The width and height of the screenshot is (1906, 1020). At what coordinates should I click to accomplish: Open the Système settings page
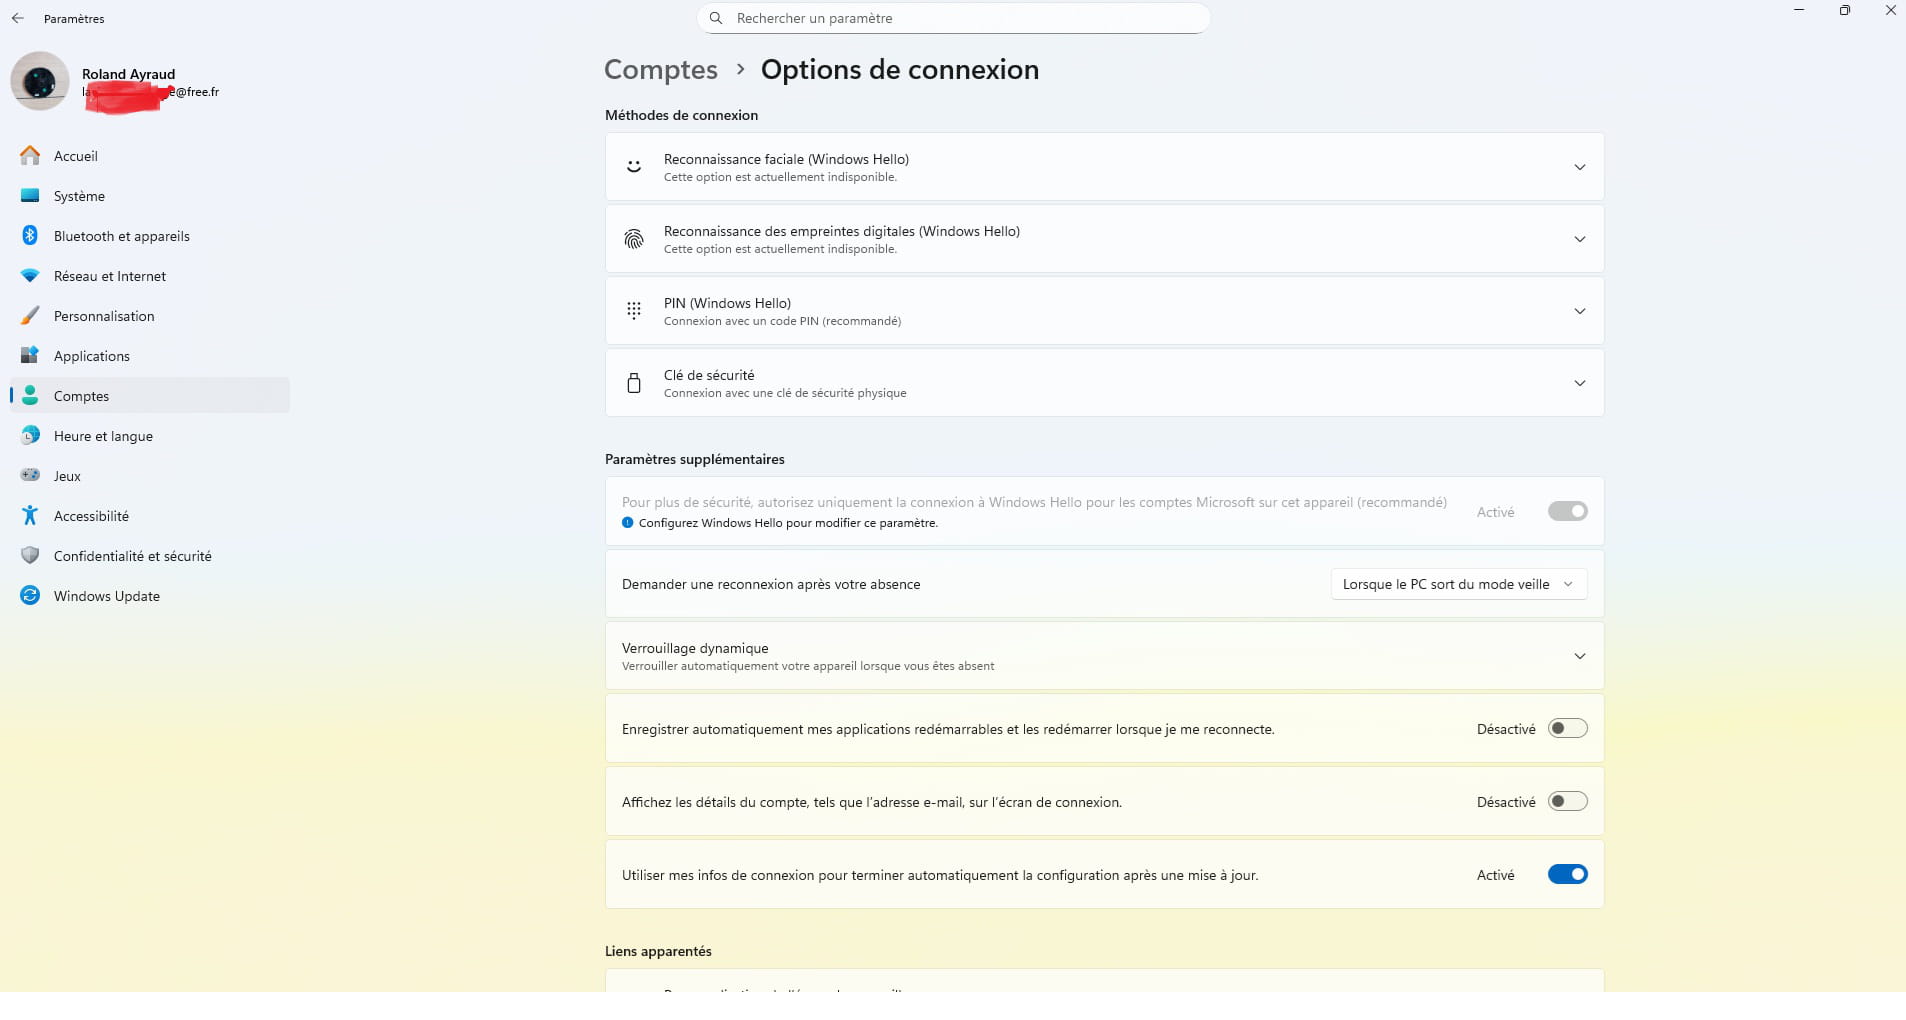point(79,196)
